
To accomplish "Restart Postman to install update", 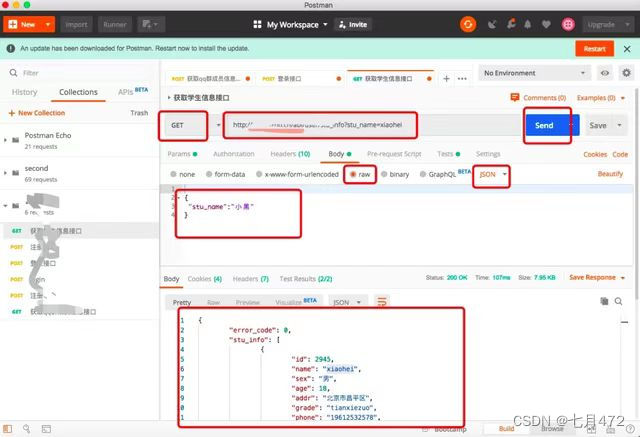I will (x=594, y=49).
